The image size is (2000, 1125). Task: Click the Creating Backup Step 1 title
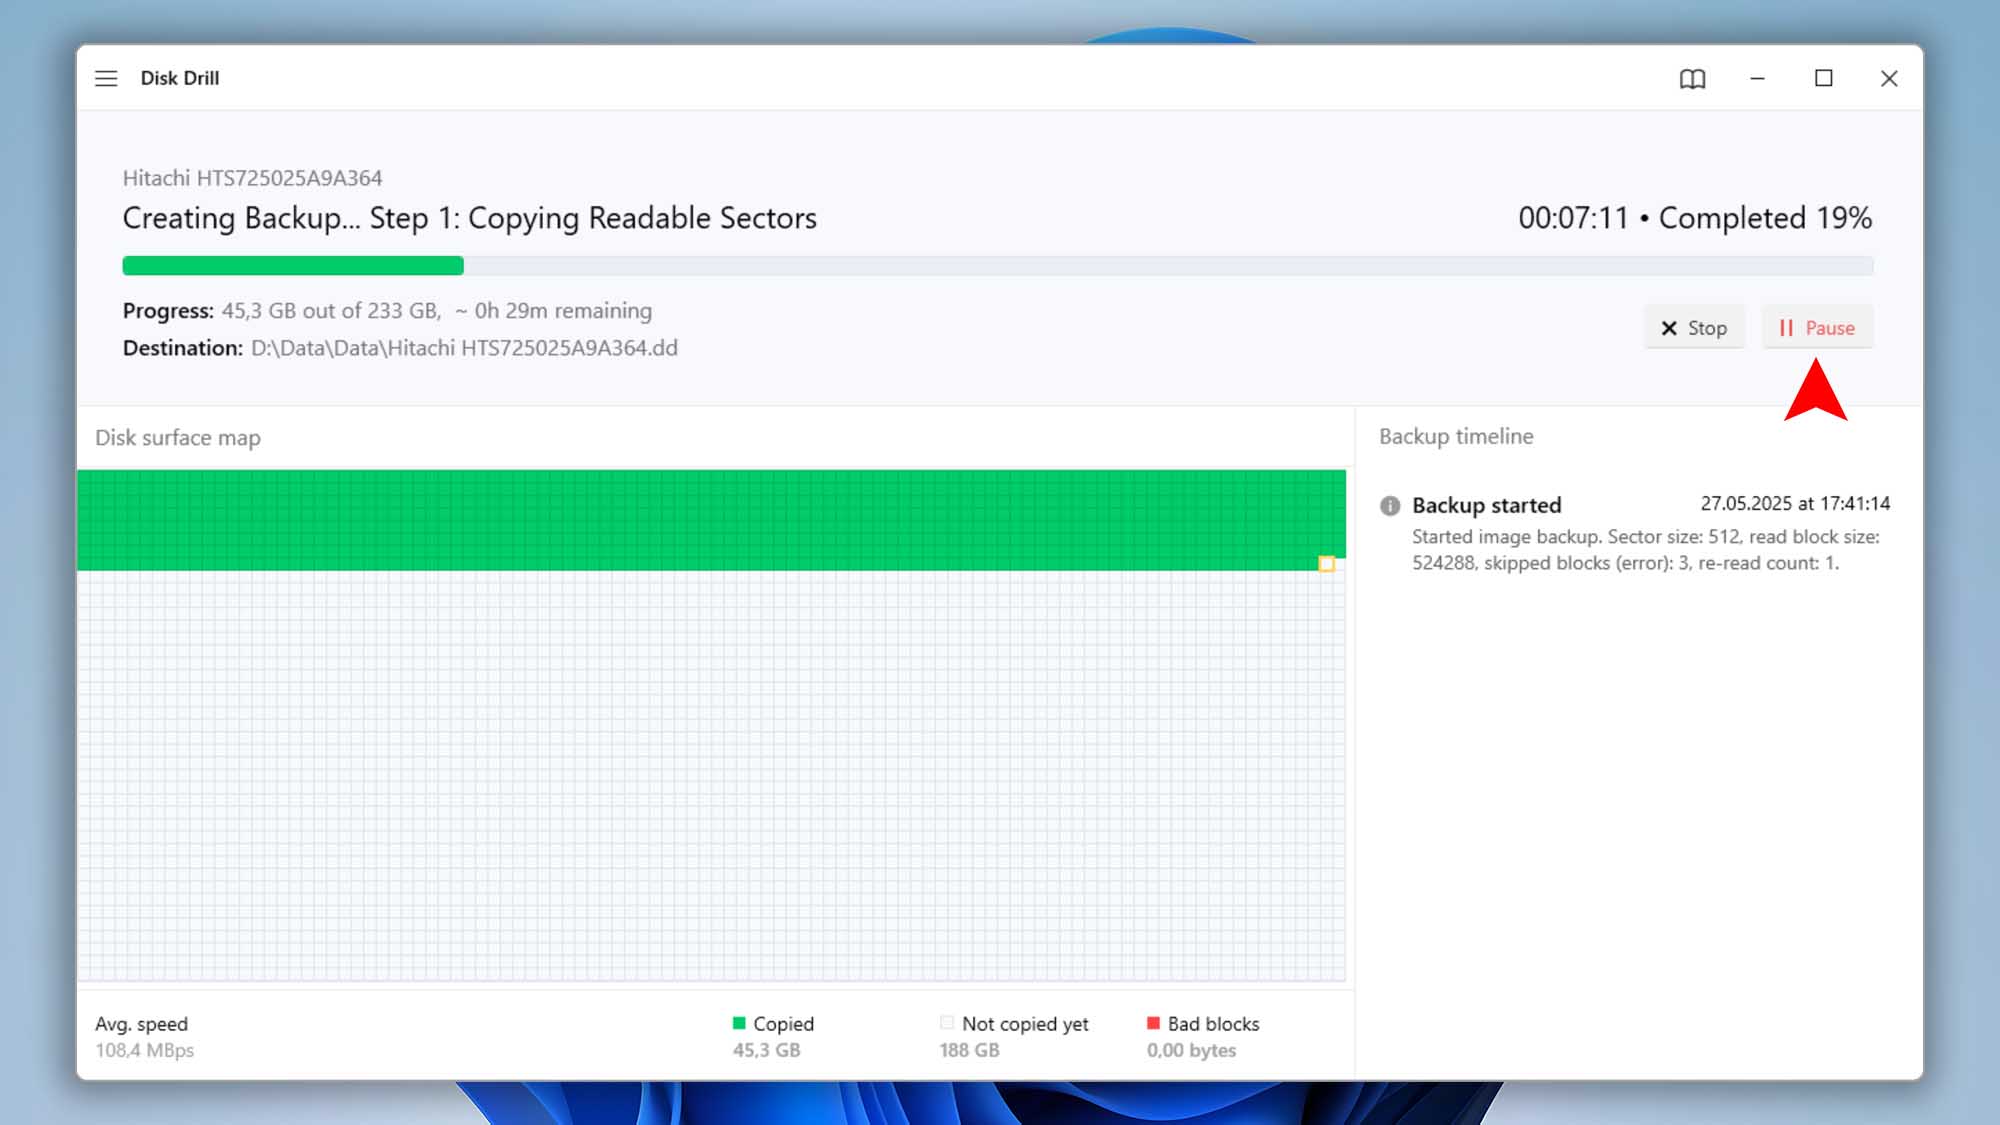pyautogui.click(x=469, y=218)
